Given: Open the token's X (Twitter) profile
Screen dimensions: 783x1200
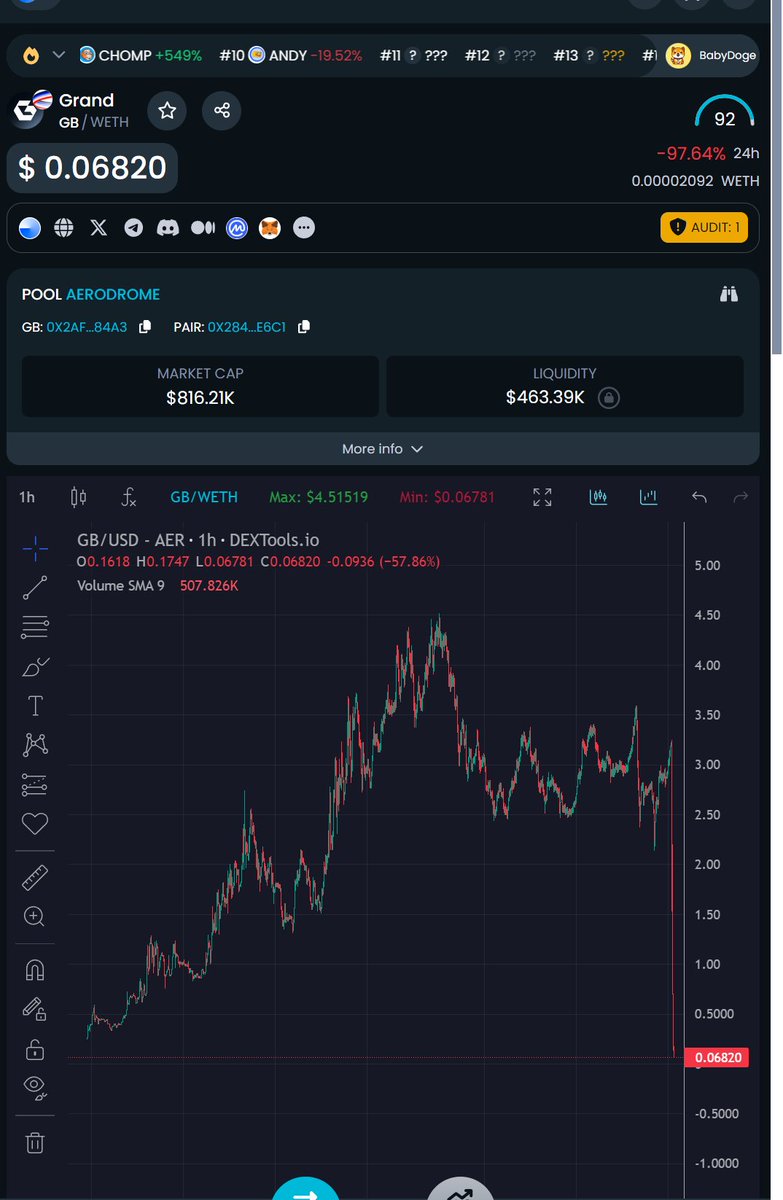Looking at the screenshot, I should click(98, 228).
